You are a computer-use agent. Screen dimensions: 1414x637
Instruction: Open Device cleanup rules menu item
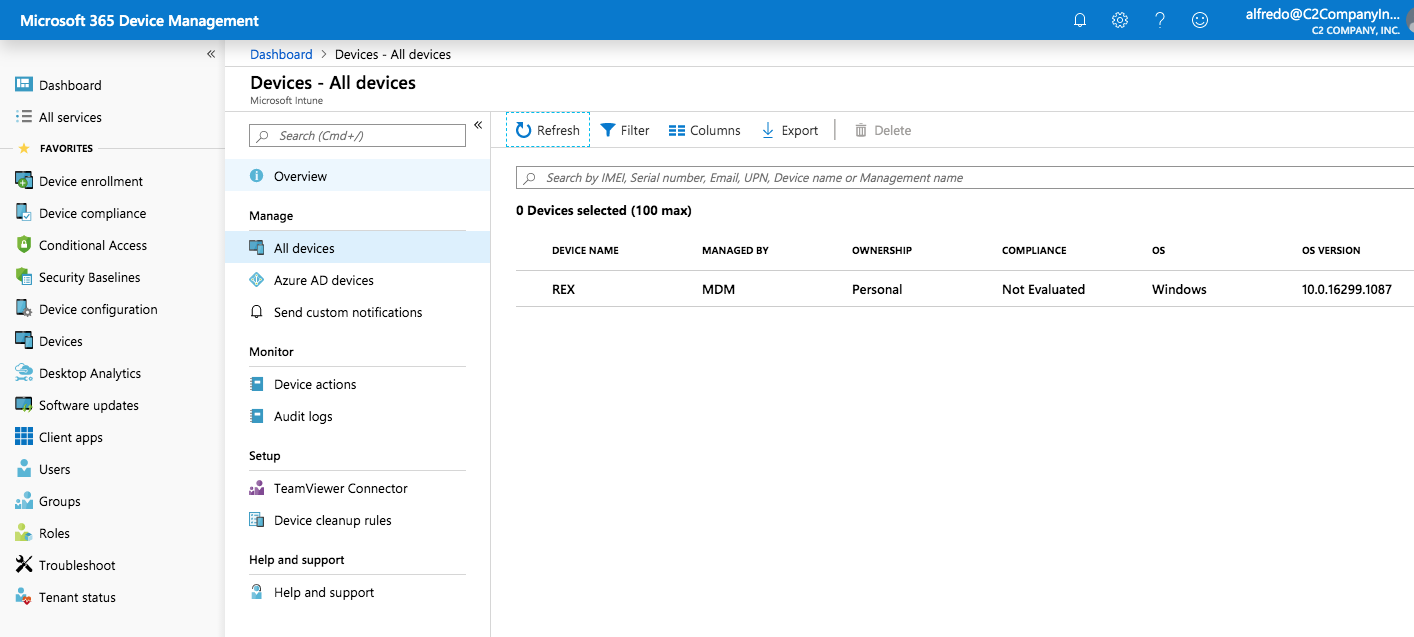pyautogui.click(x=332, y=521)
